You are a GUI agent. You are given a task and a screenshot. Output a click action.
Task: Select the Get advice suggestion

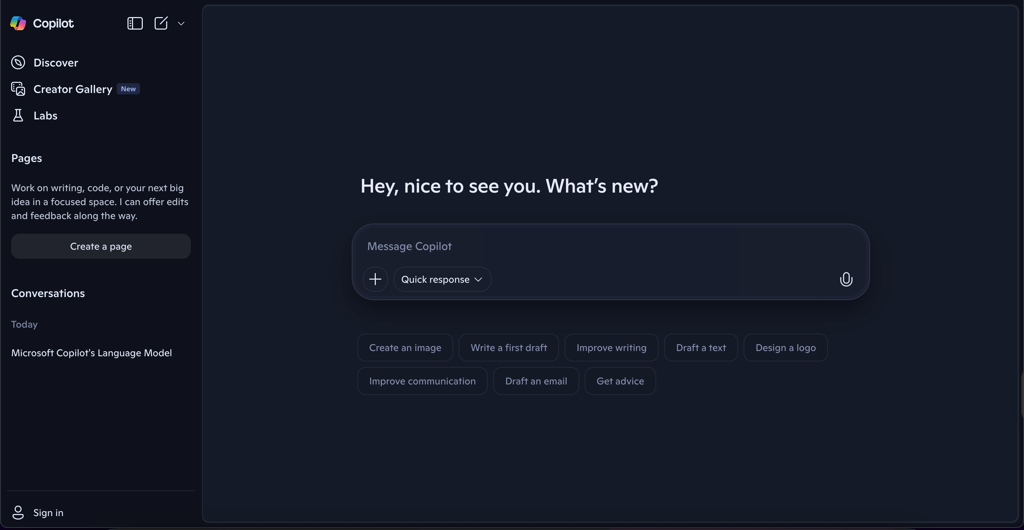pyautogui.click(x=620, y=381)
